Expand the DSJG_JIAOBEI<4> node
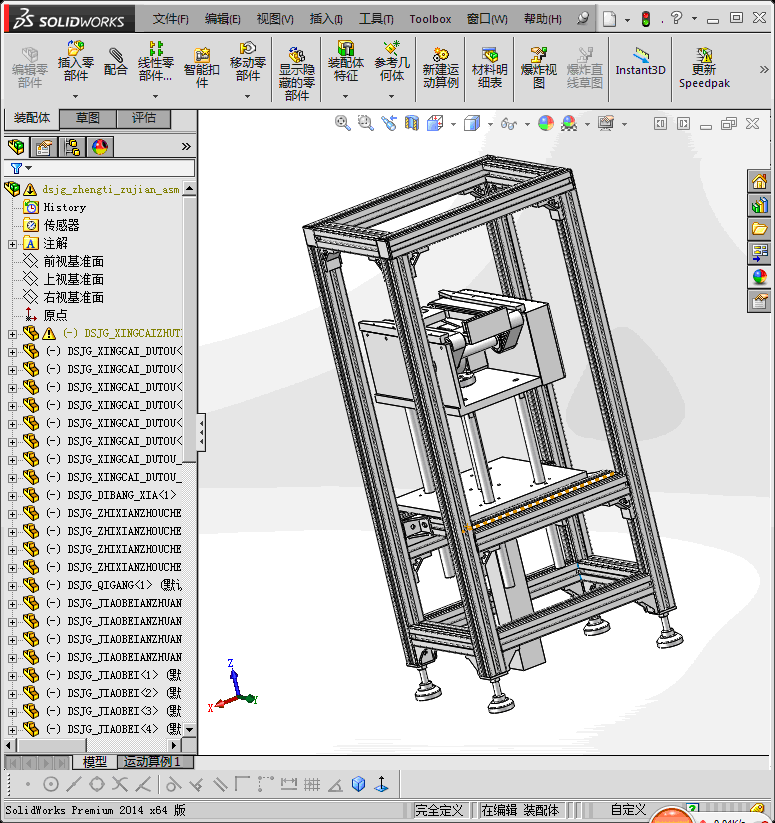 [x=12, y=730]
